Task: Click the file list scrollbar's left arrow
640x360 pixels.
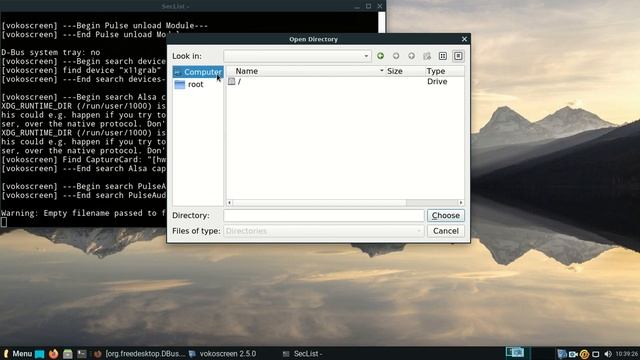Action: pos(229,202)
